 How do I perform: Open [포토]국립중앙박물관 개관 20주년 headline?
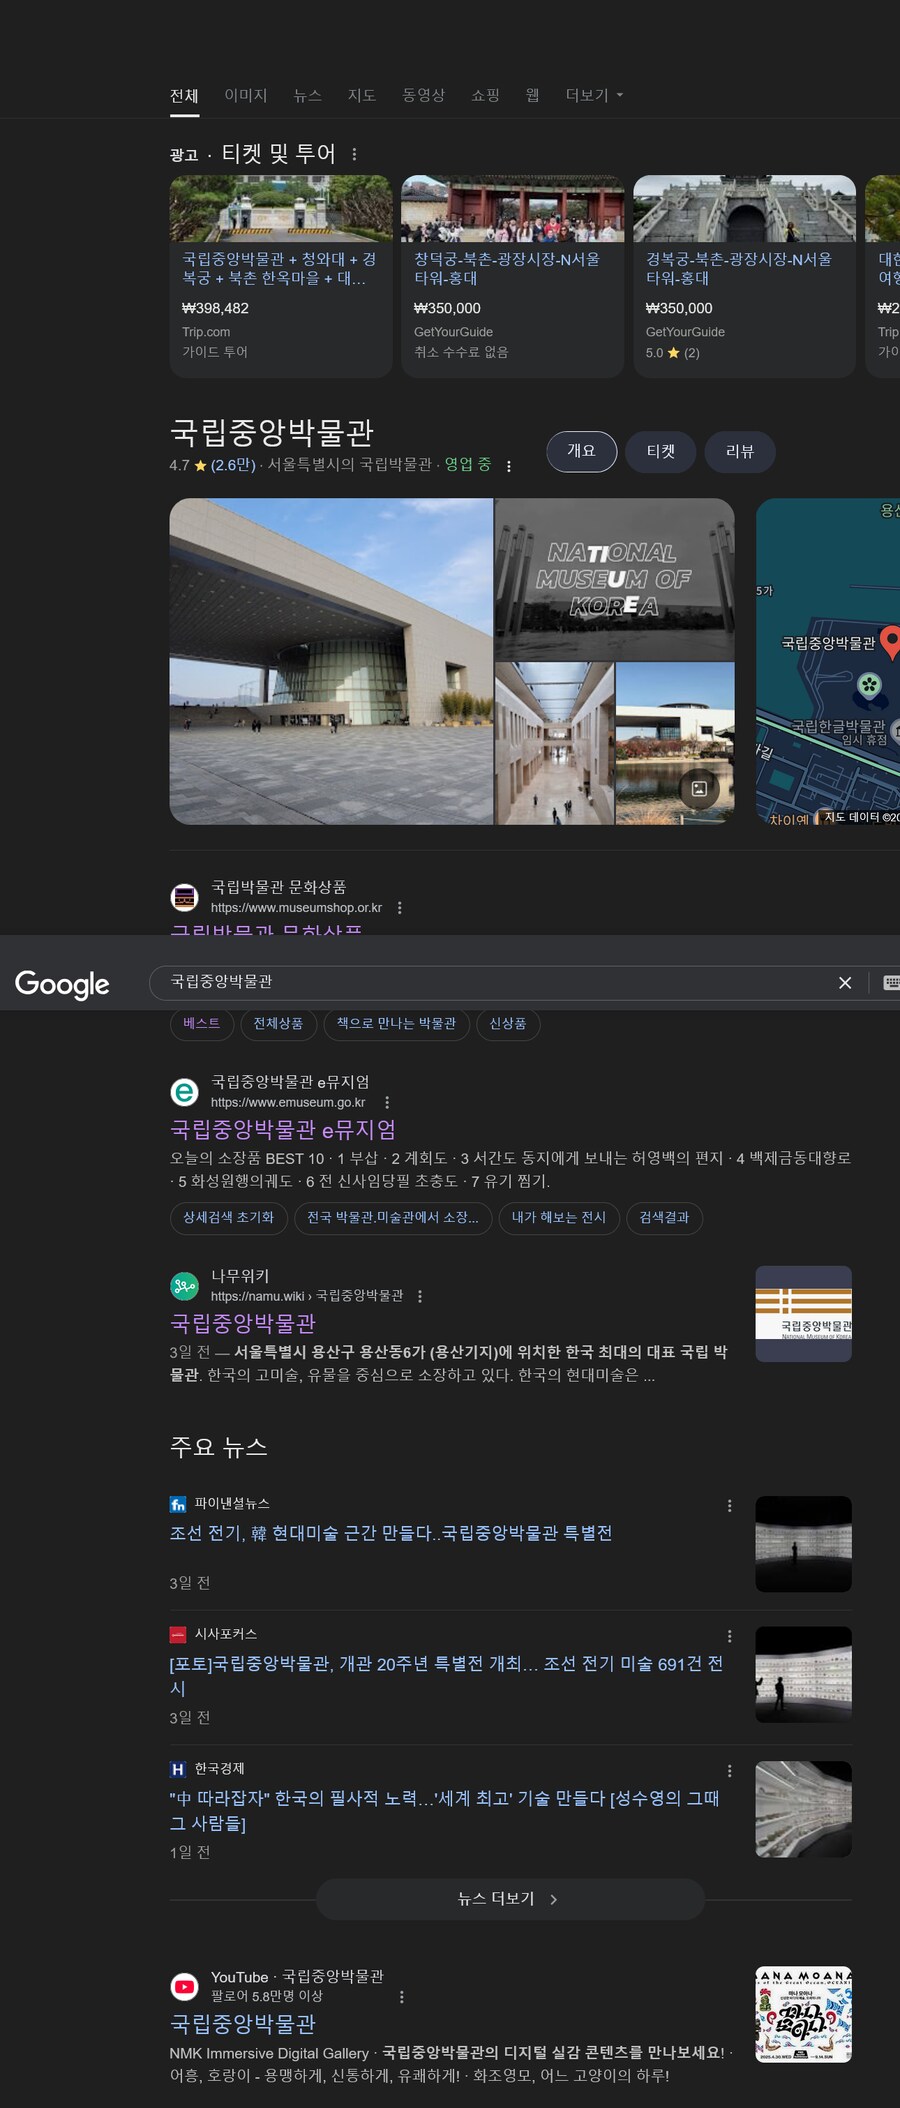point(447,1676)
